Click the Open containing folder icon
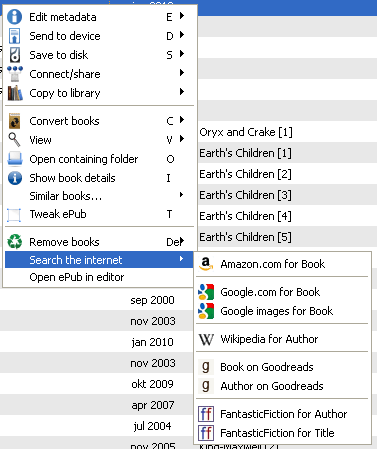 15,159
